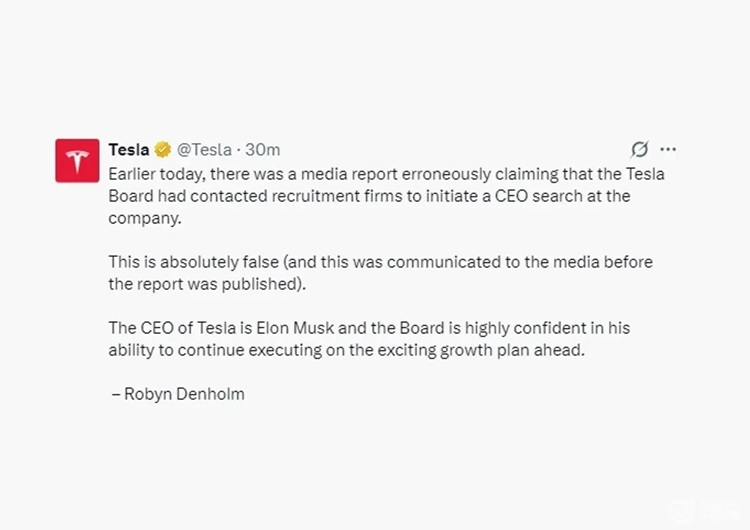The image size is (750, 530).
Task: Click 'media report erroneously claiming' phrase
Action: pos(430,174)
